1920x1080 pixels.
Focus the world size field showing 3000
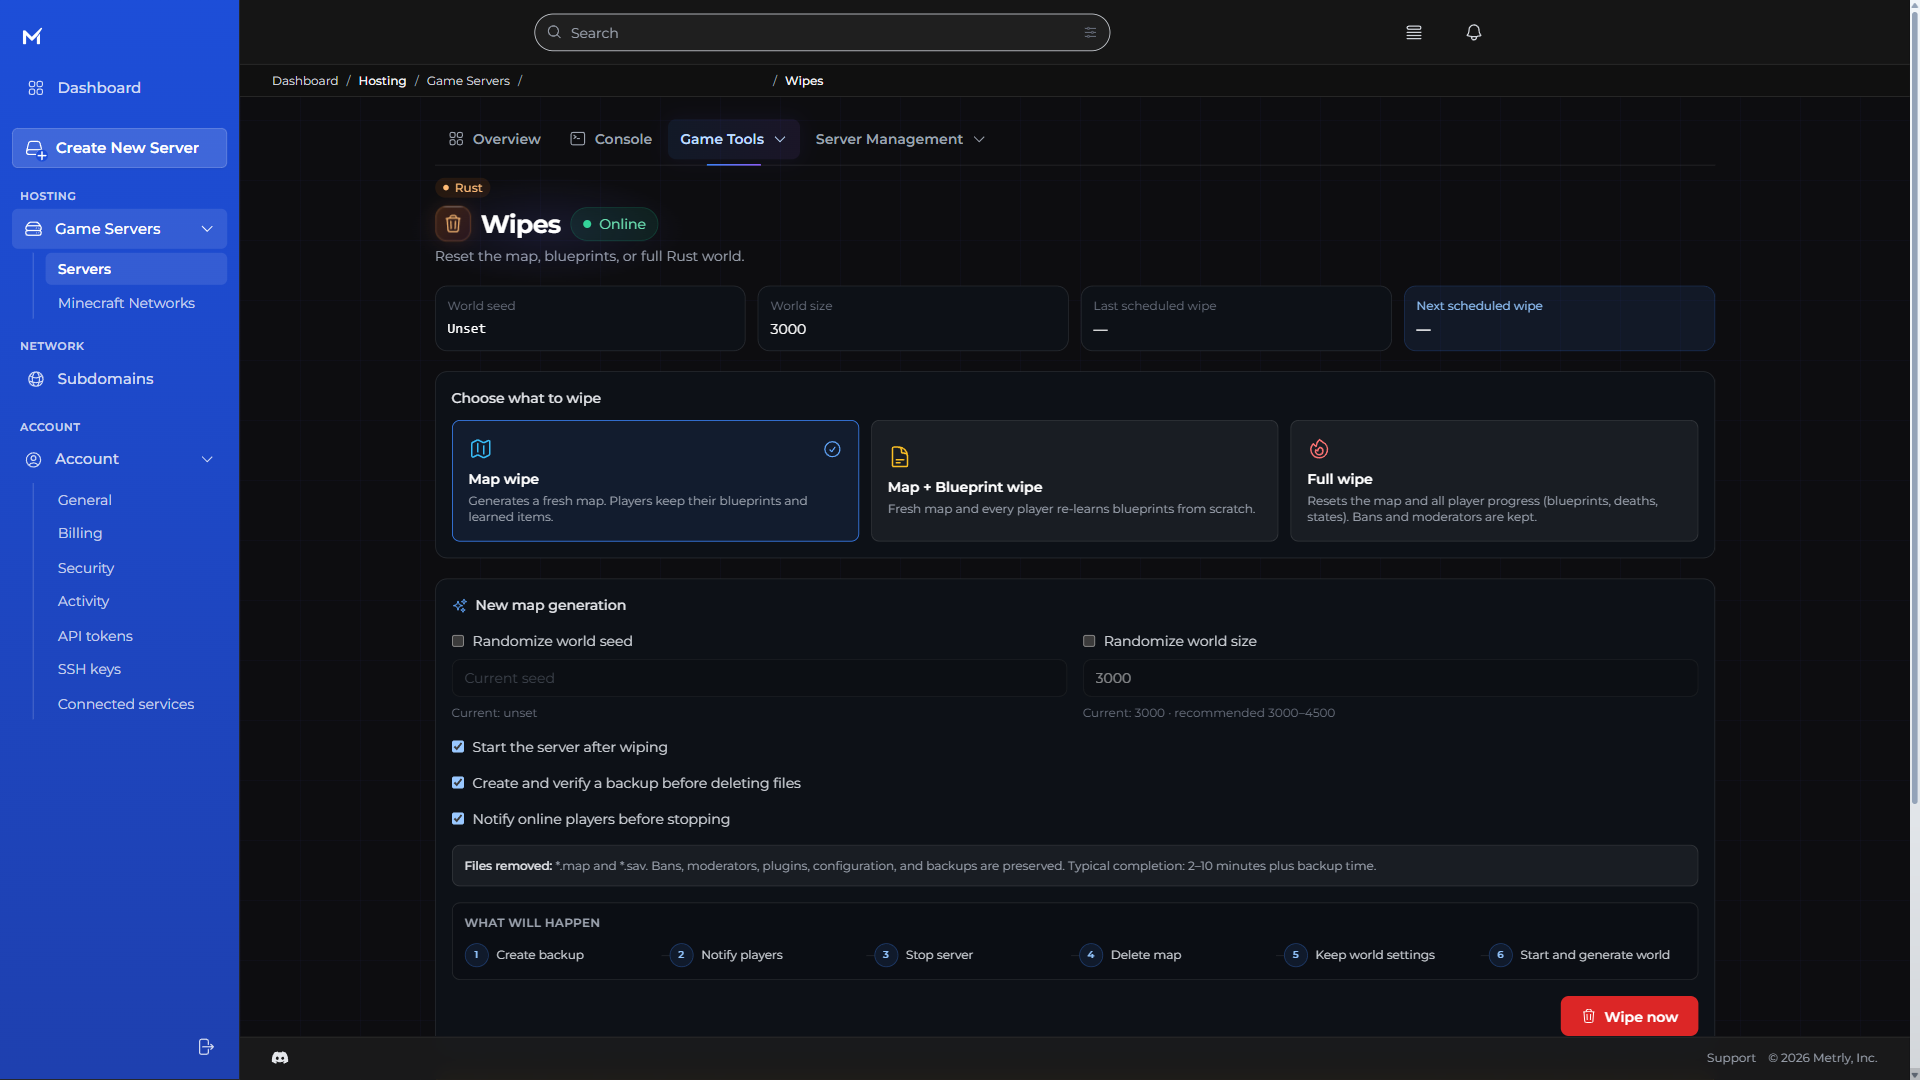[1390, 678]
